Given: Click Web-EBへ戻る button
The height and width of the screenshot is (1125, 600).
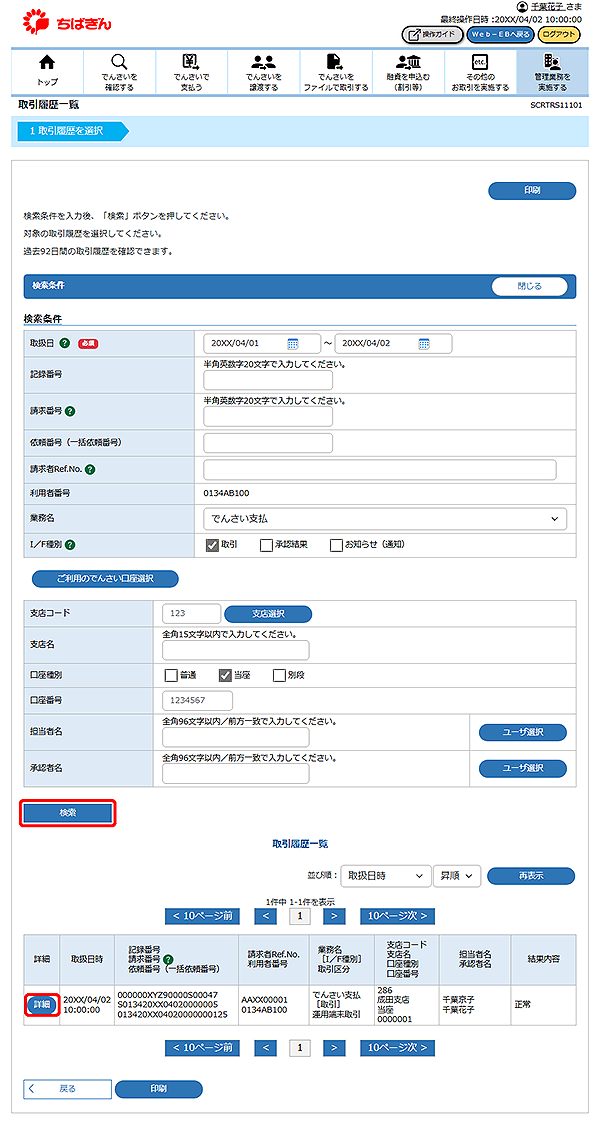Looking at the screenshot, I should pos(500,34).
